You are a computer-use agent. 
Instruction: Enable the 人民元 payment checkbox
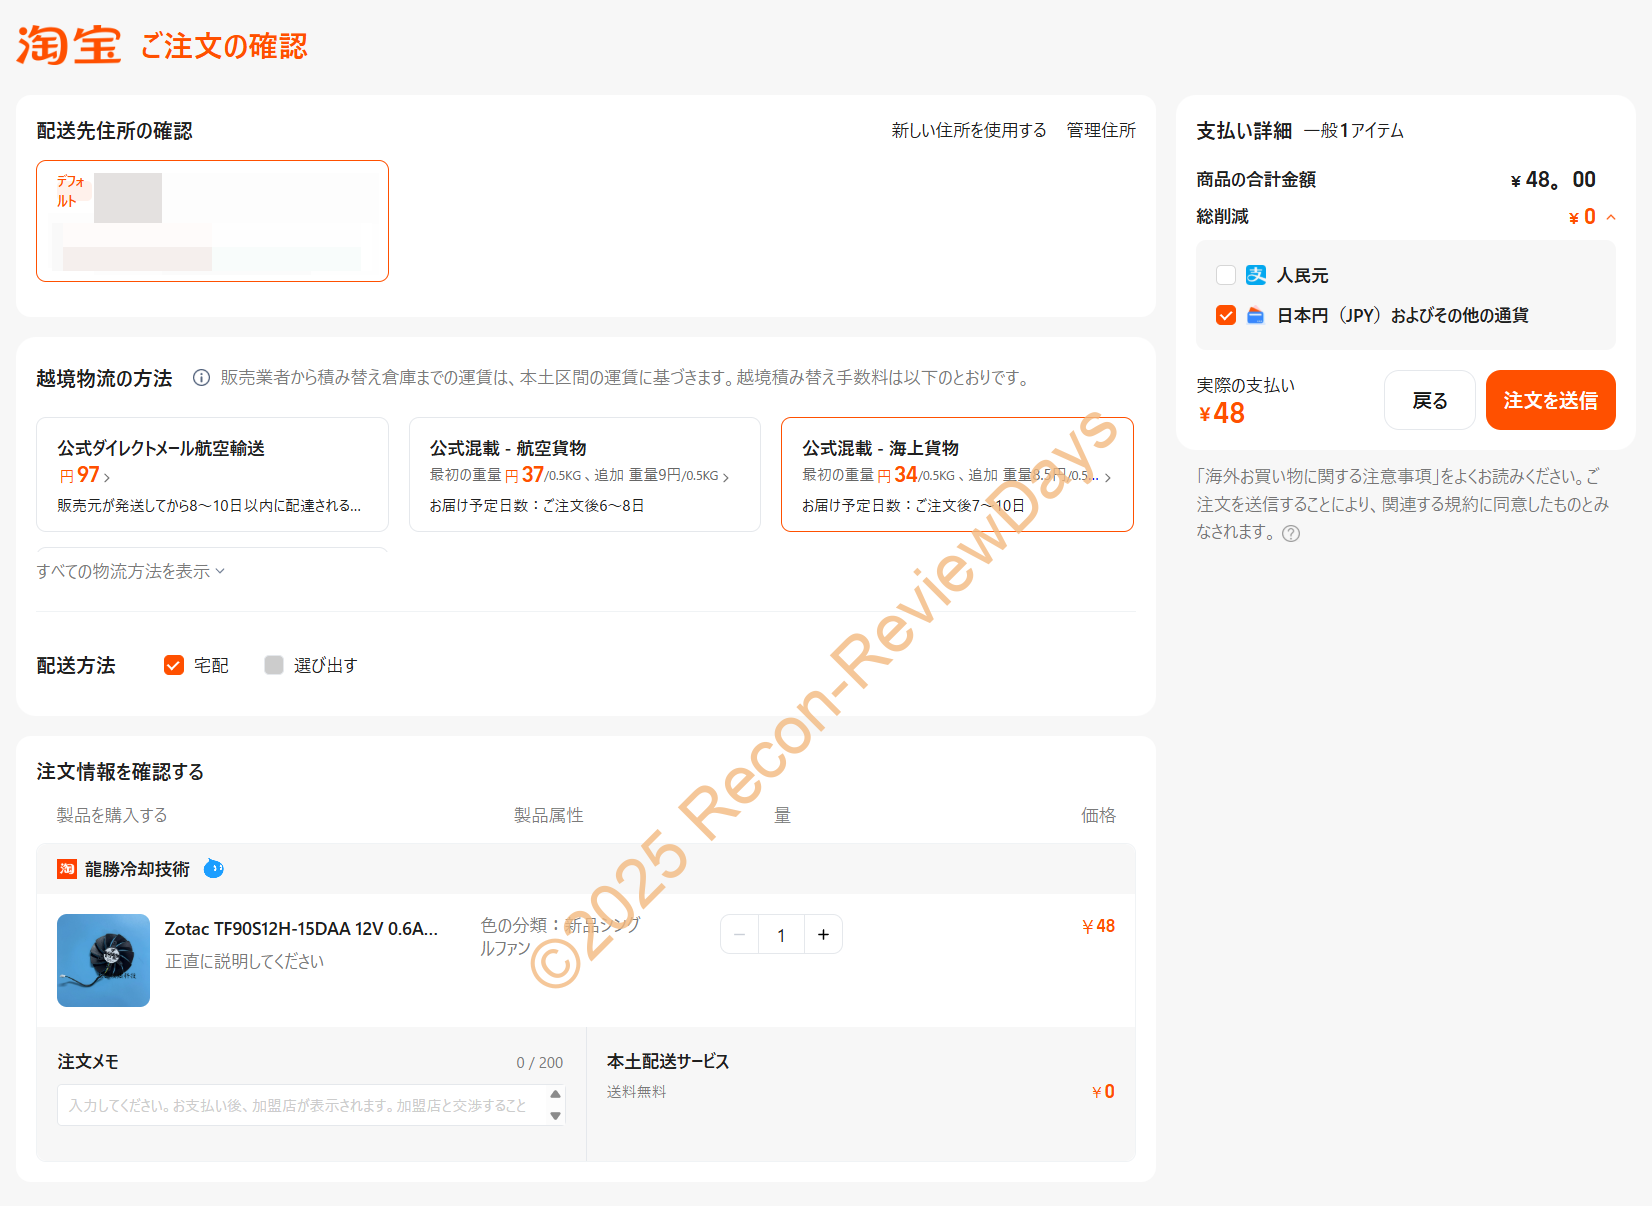point(1226,275)
